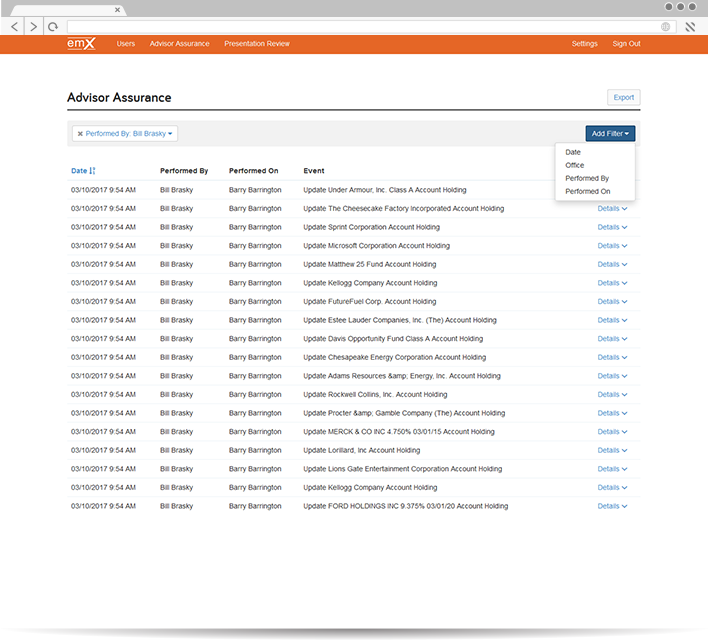Screen dimensions: 708x640
Task: Close the browser tab
Action: (x=117, y=9)
